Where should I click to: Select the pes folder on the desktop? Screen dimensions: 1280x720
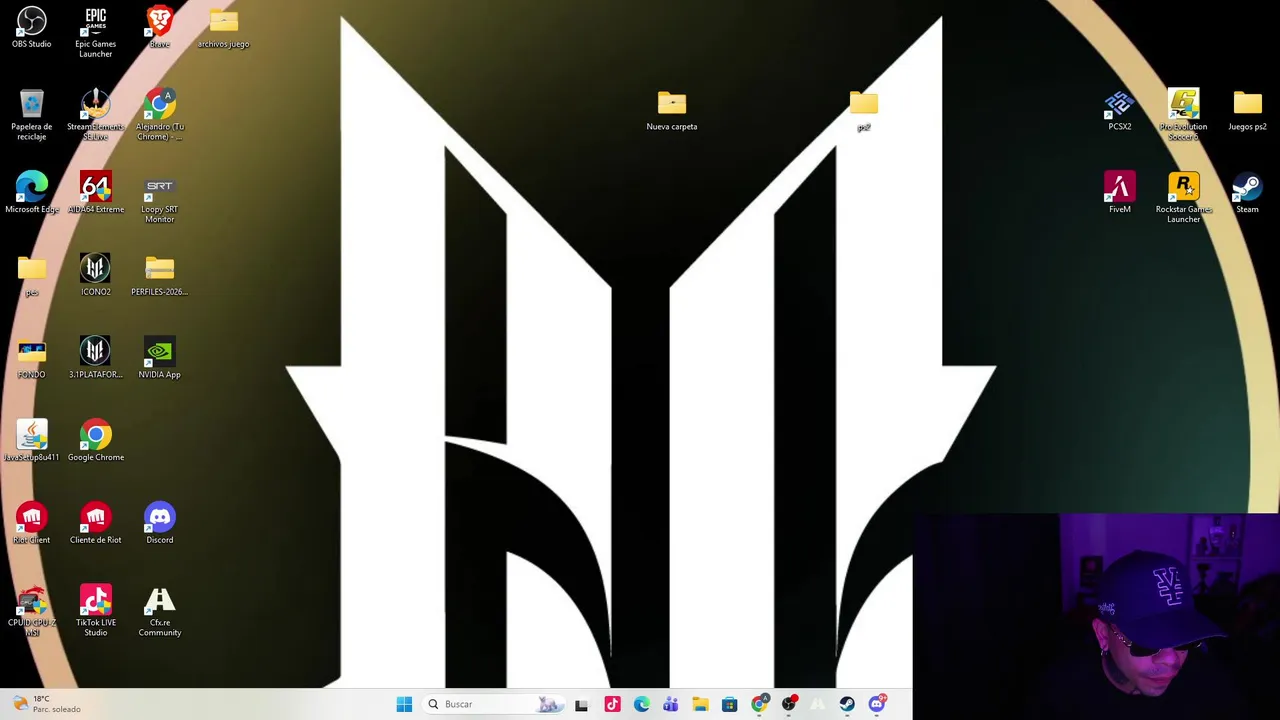[31, 276]
